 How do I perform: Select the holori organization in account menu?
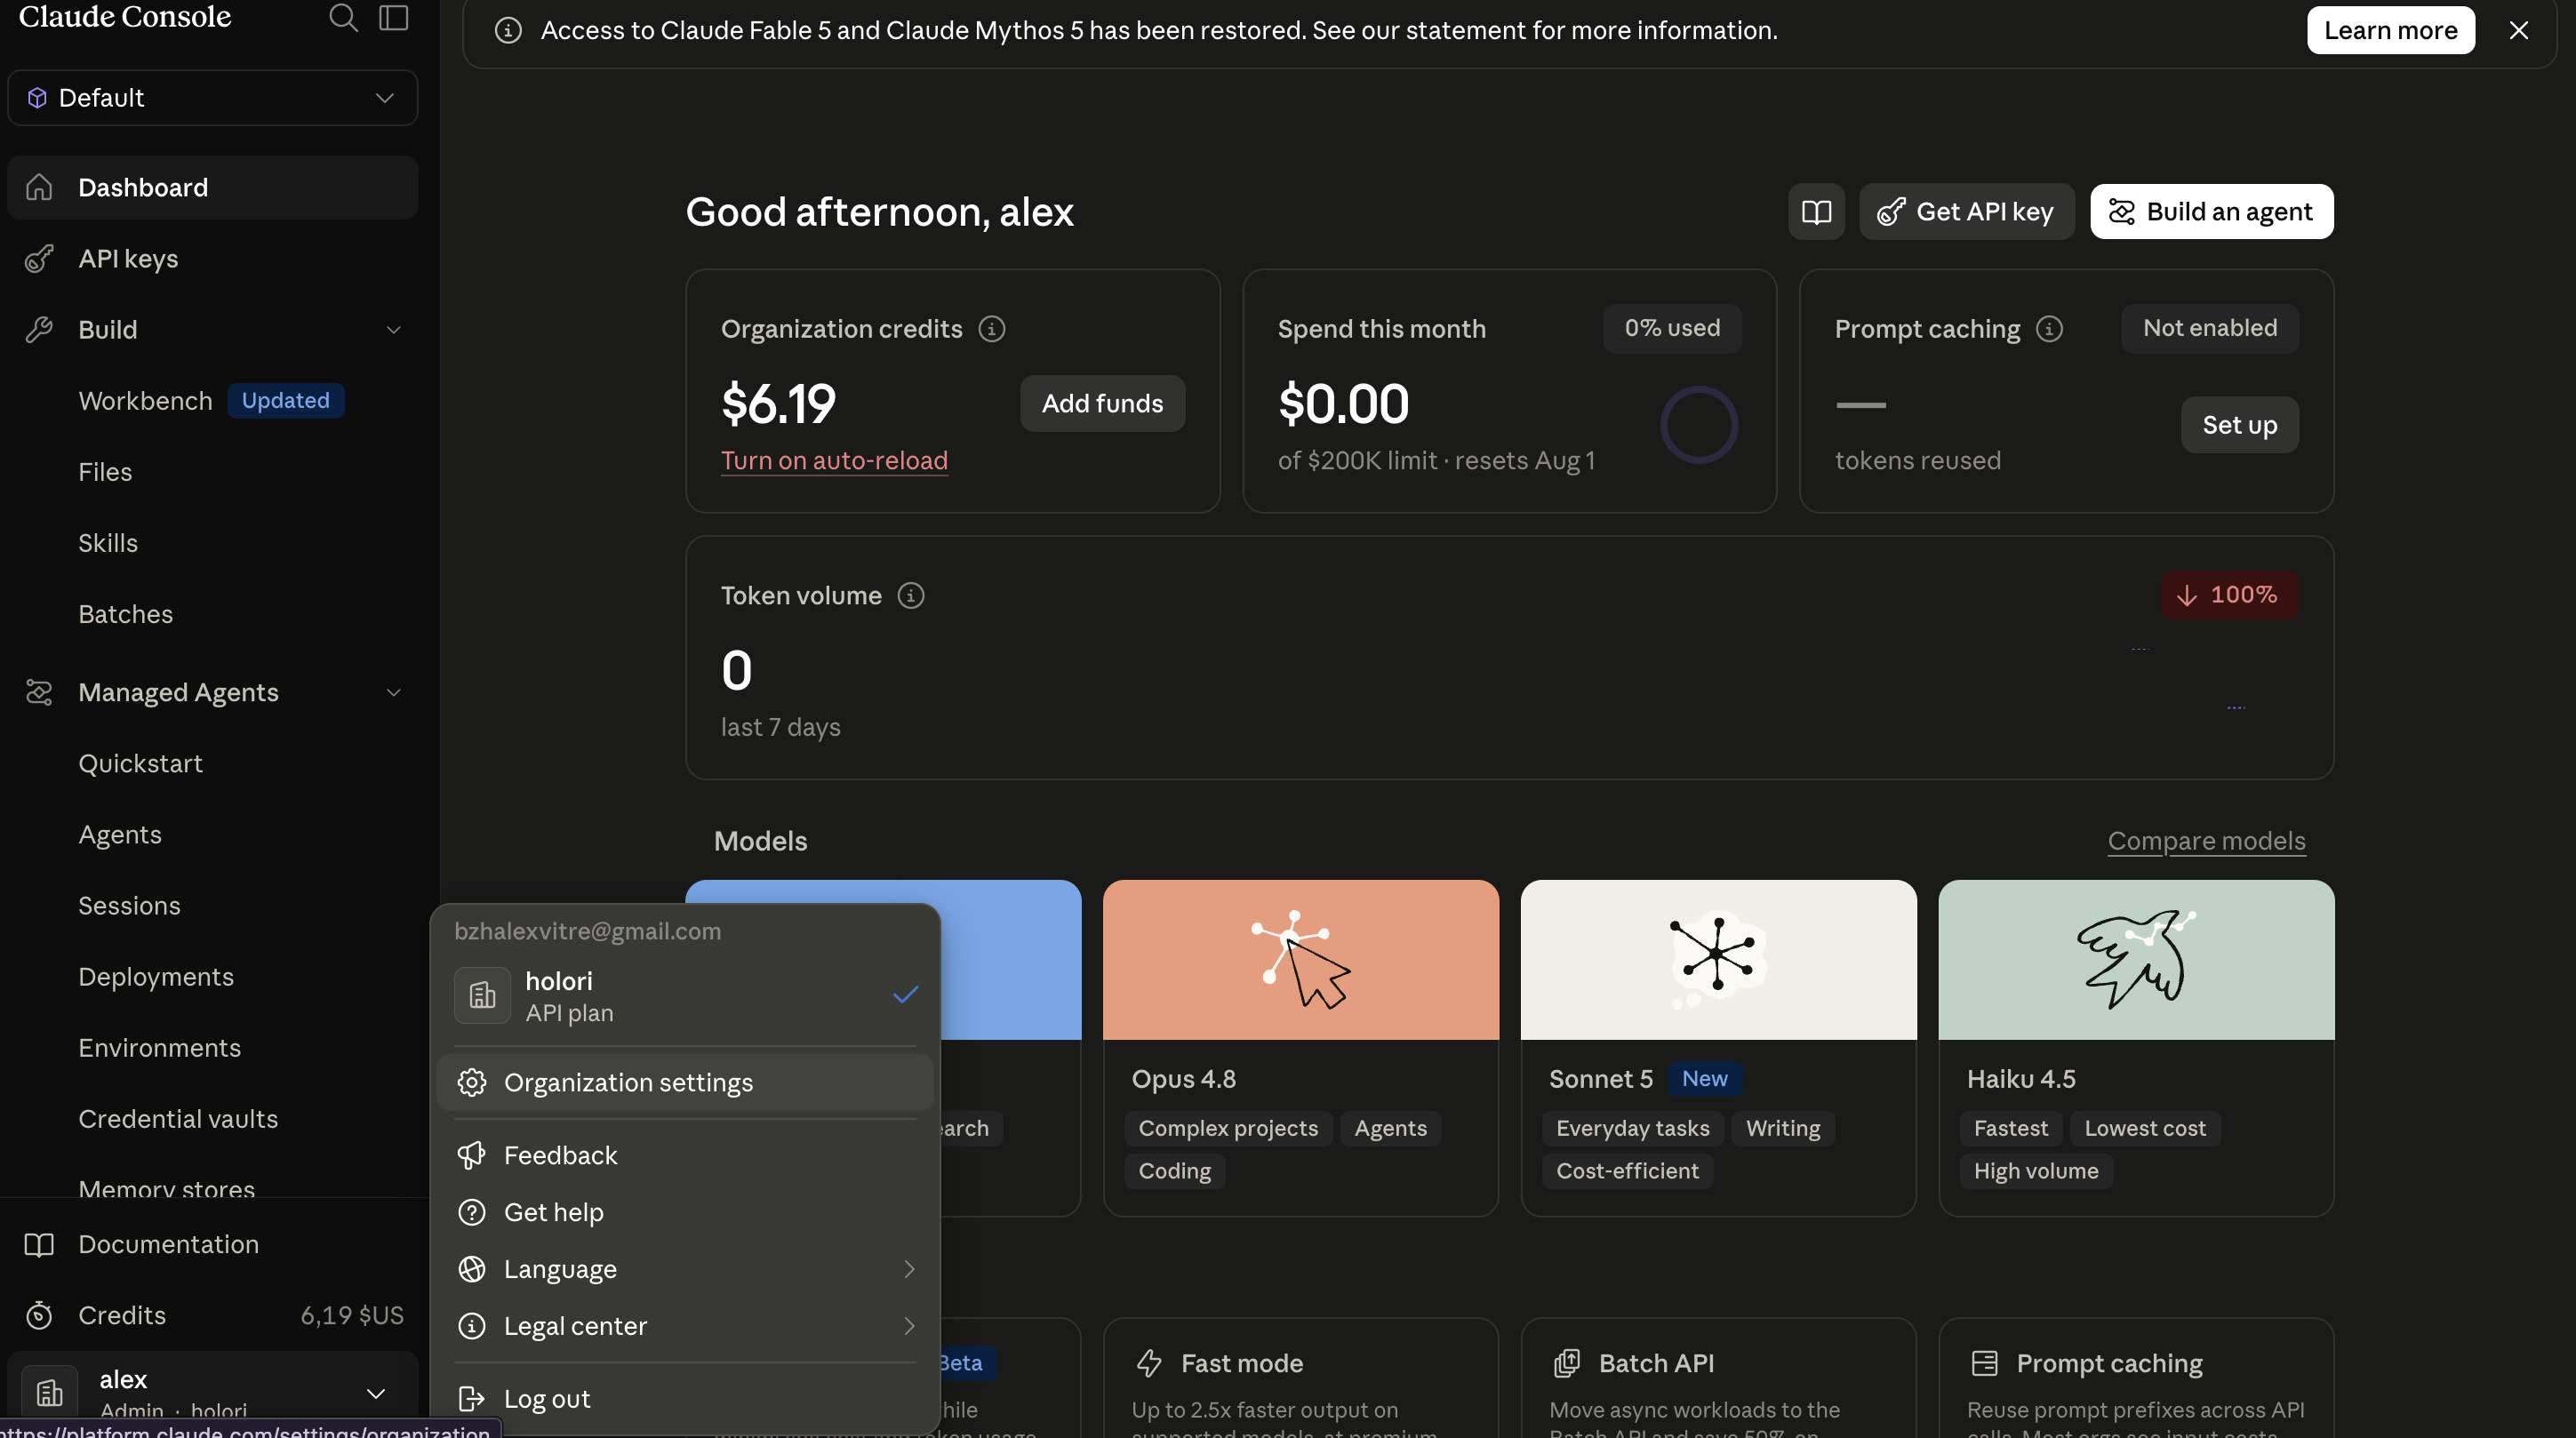click(x=685, y=996)
